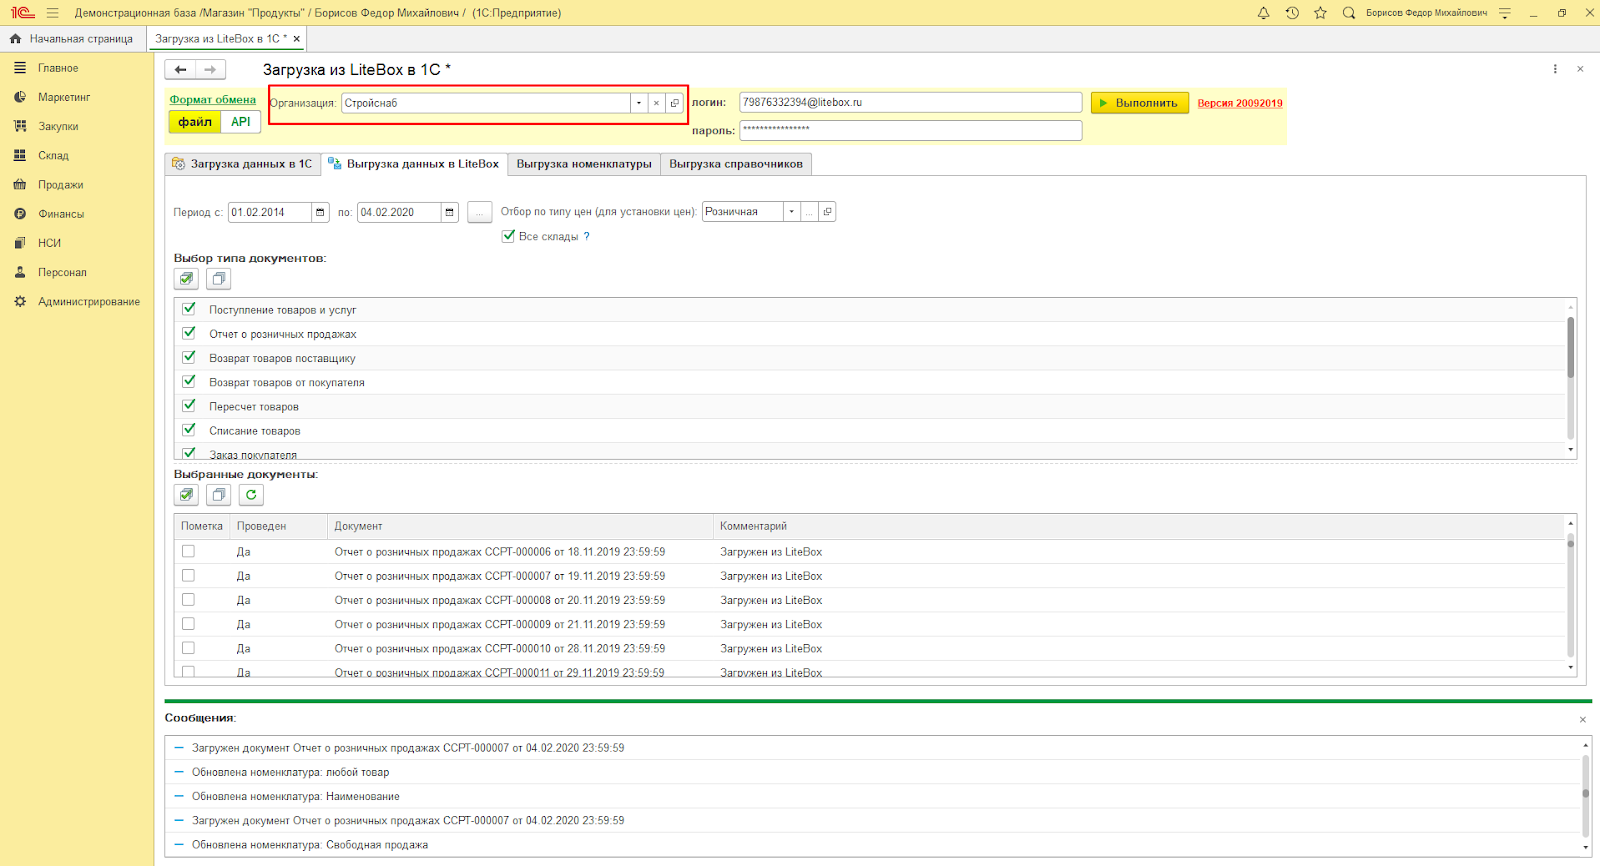Click the forward arrow navigation button
Screen dimensions: 1600x866
210,69
